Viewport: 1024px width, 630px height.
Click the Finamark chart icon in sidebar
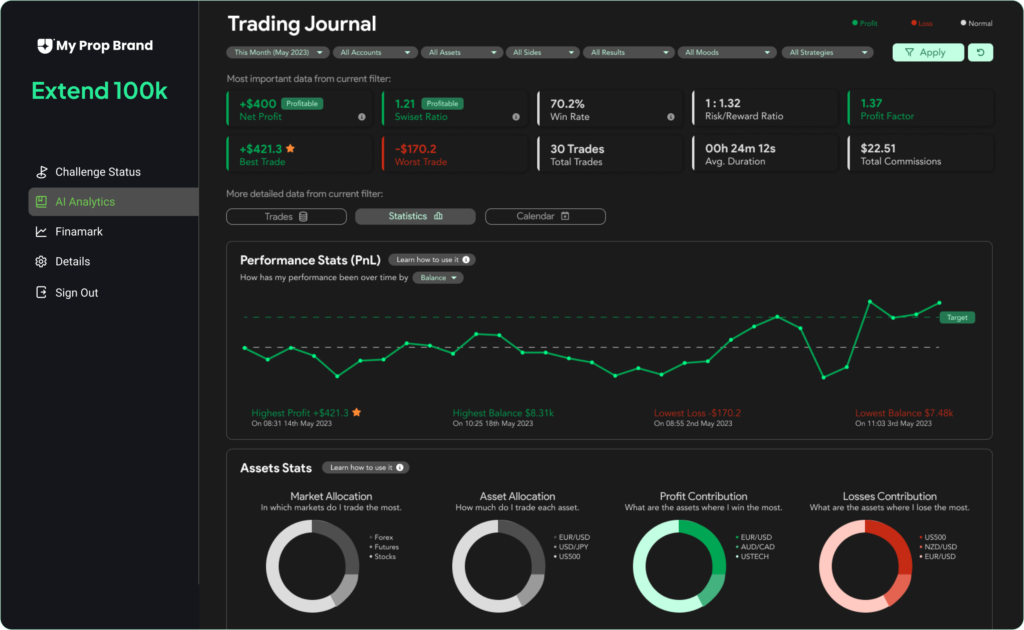pyautogui.click(x=41, y=232)
